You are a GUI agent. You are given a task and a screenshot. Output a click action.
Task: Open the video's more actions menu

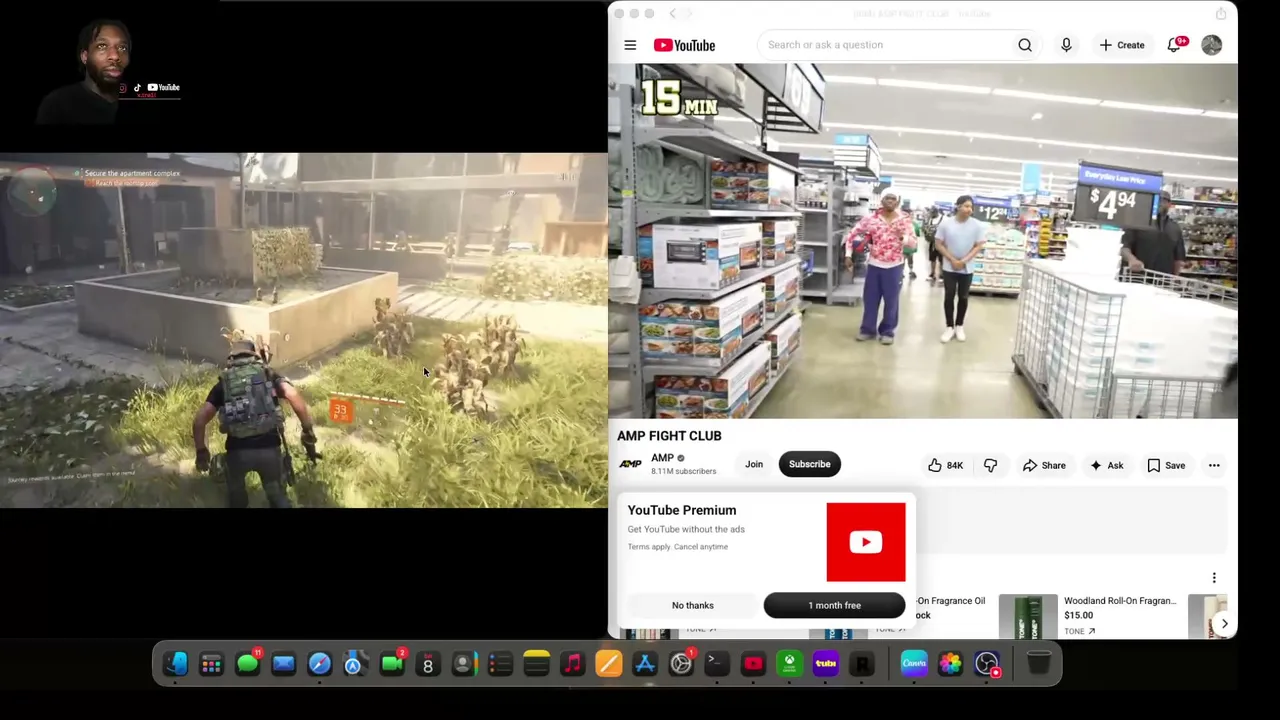[1214, 465]
